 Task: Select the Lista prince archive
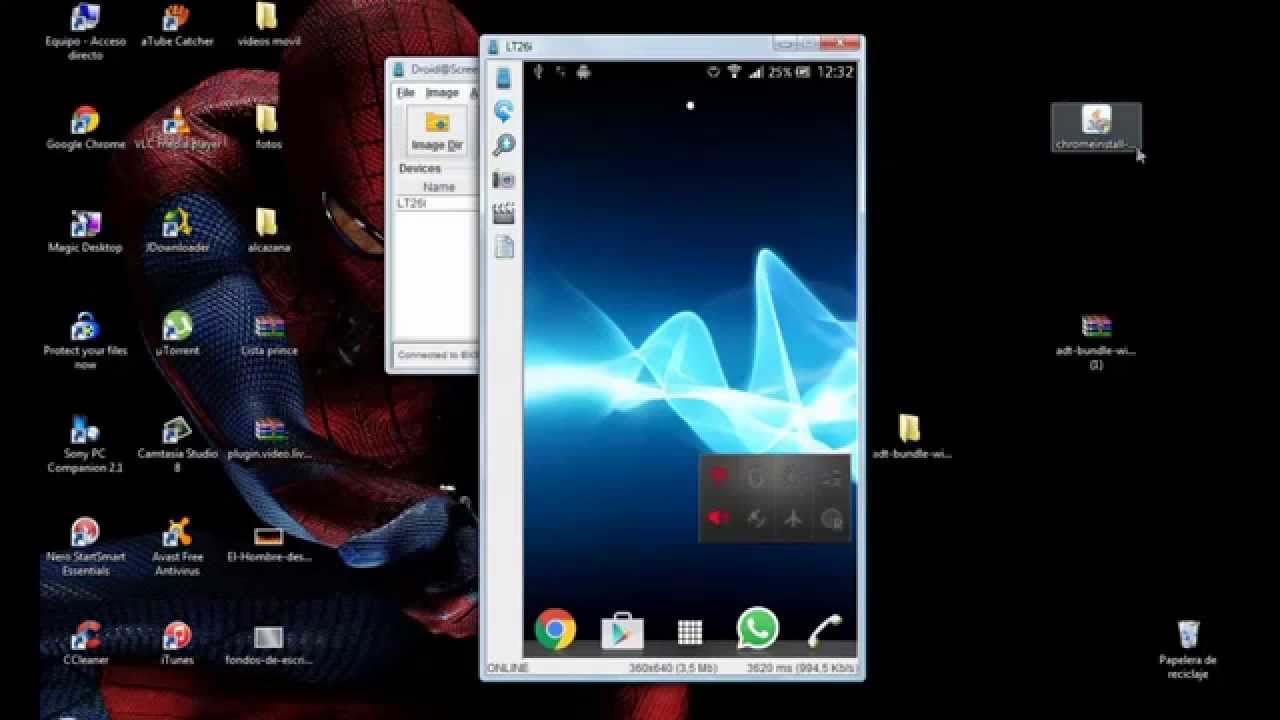[269, 334]
